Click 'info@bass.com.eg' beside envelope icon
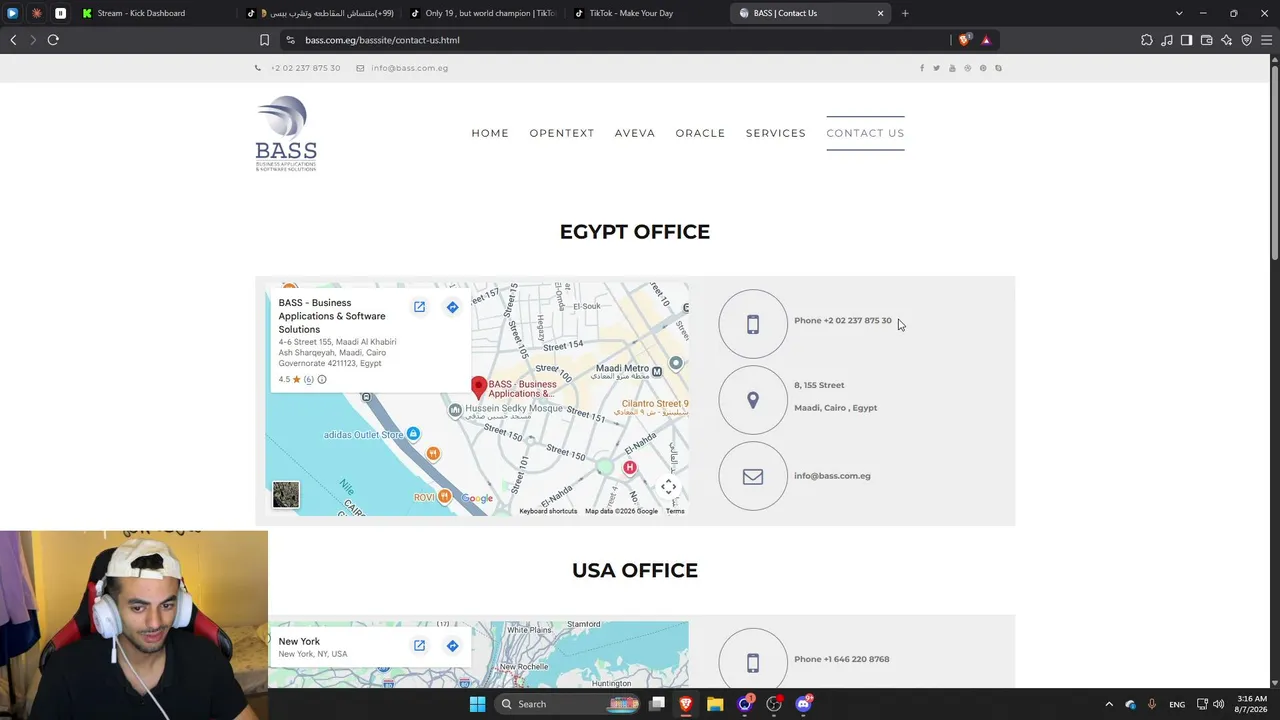Viewport: 1280px width, 720px height. [x=832, y=476]
